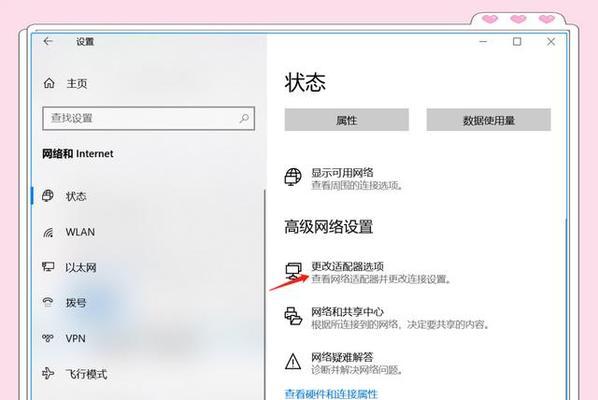This screenshot has width=598, height=400.
Task: Select the 状态 globe icon in sidebar
Action: pyautogui.click(x=48, y=196)
